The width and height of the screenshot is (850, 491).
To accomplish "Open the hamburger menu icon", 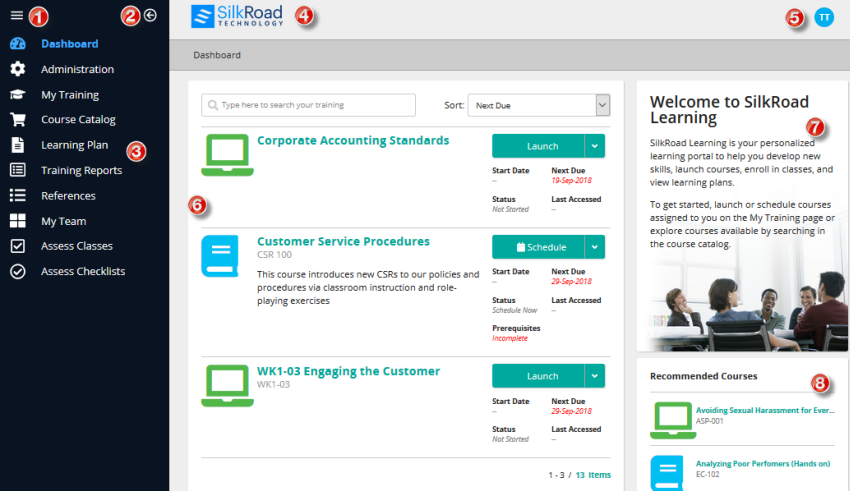I will pos(17,15).
